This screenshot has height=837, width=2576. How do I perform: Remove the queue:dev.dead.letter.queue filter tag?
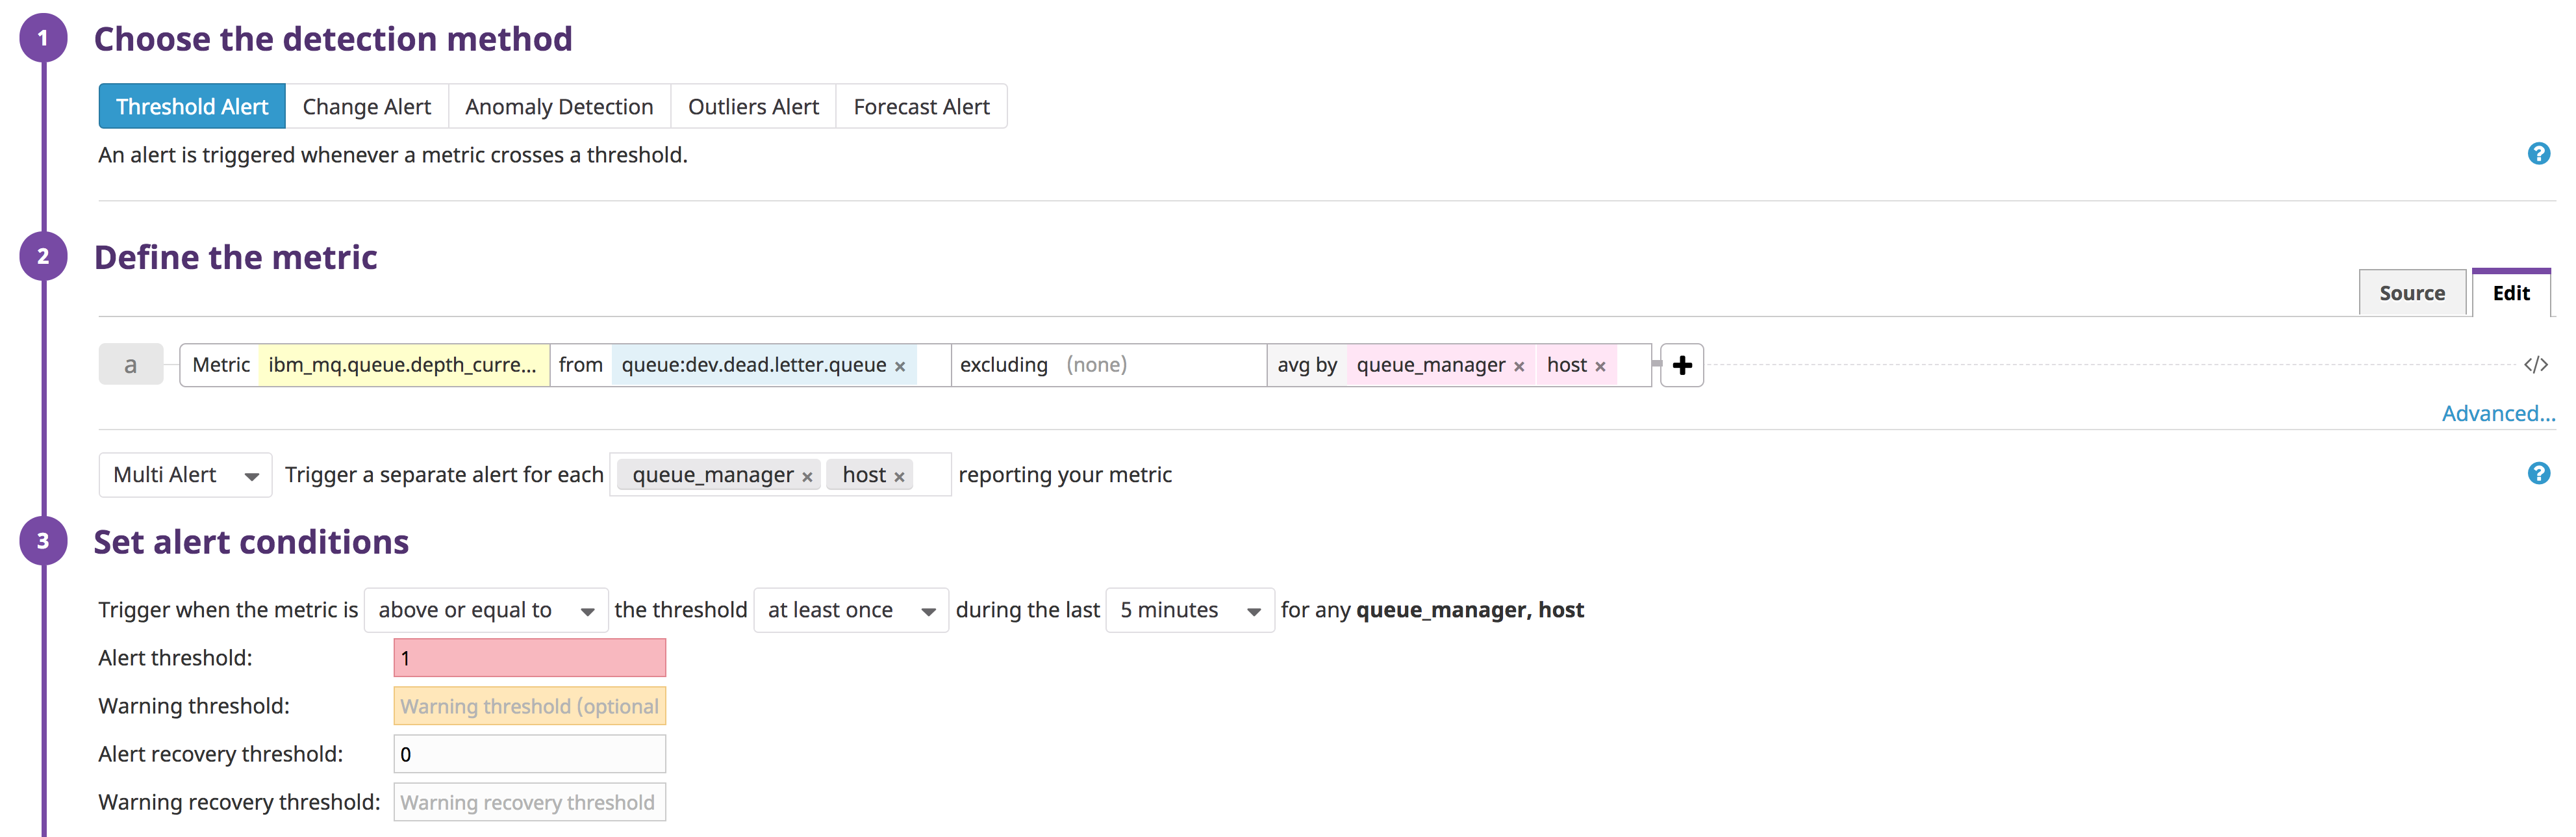(899, 366)
